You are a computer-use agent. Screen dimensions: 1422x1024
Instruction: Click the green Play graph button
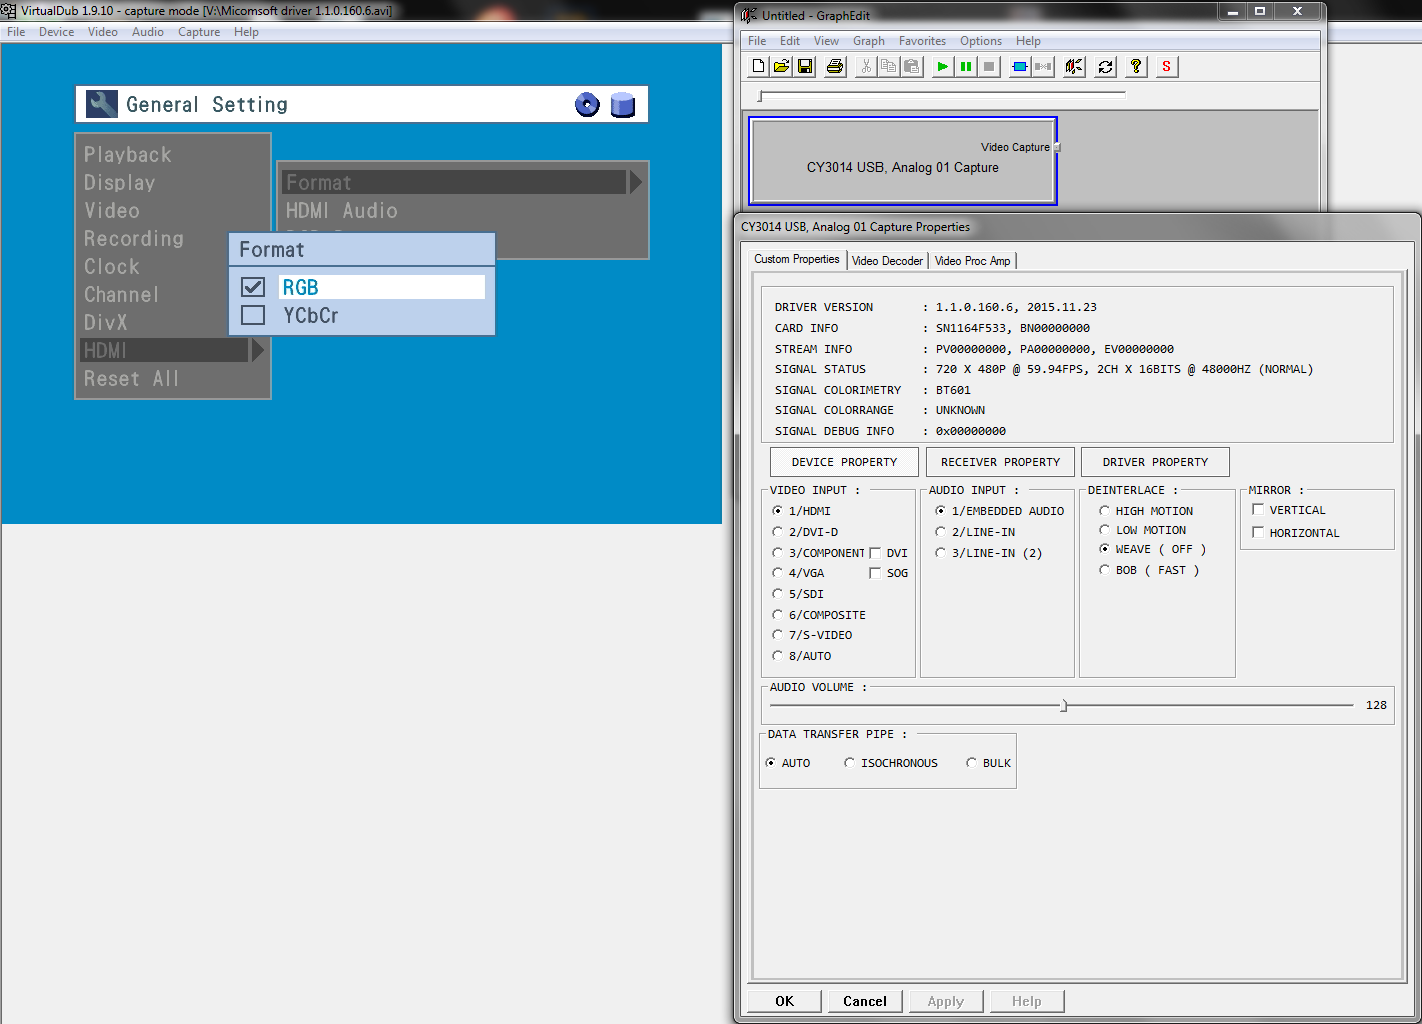click(942, 67)
